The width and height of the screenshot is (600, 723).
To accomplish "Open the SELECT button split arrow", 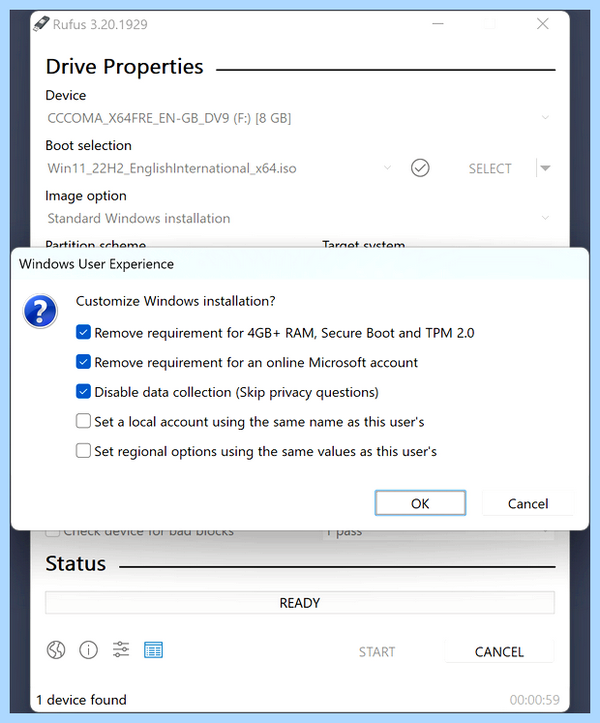I will [545, 168].
